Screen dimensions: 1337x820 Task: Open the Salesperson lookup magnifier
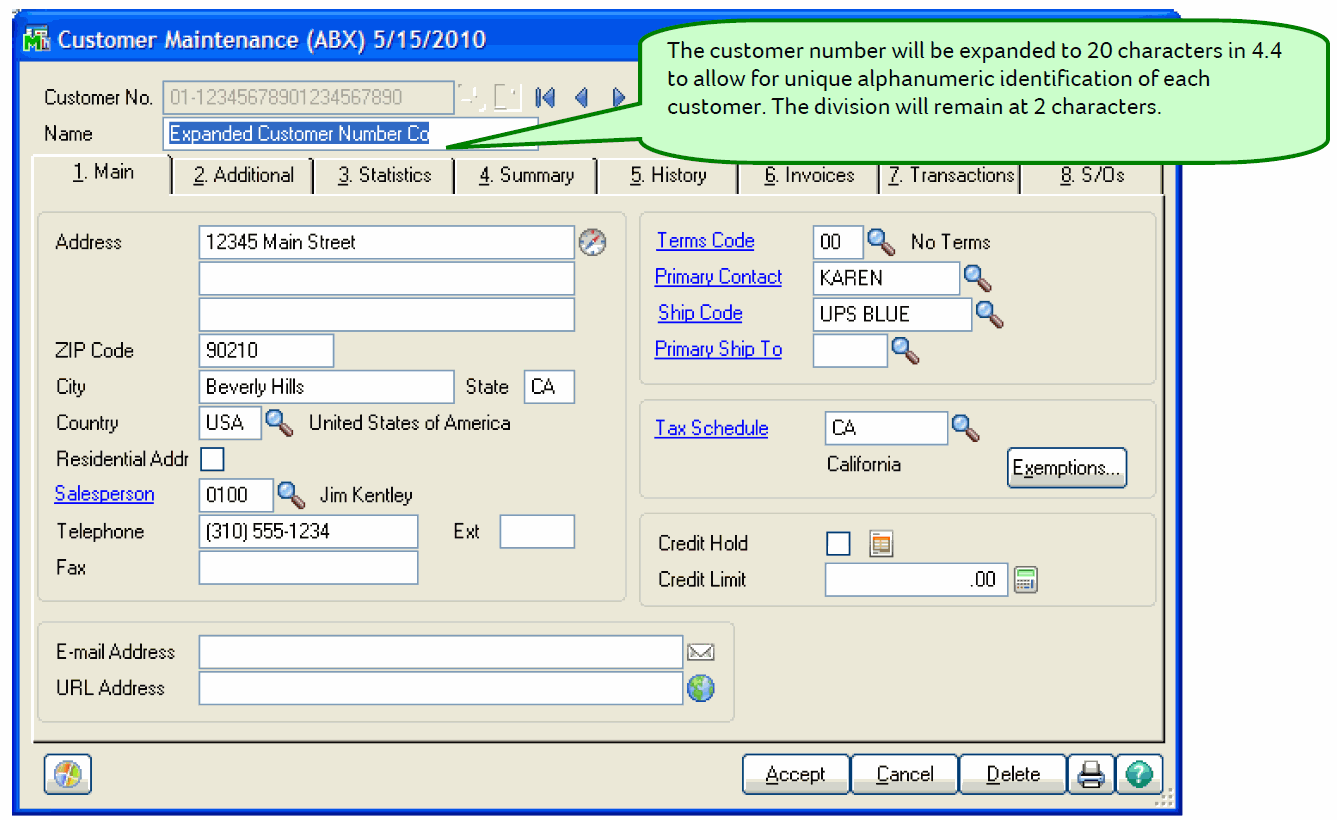click(291, 495)
